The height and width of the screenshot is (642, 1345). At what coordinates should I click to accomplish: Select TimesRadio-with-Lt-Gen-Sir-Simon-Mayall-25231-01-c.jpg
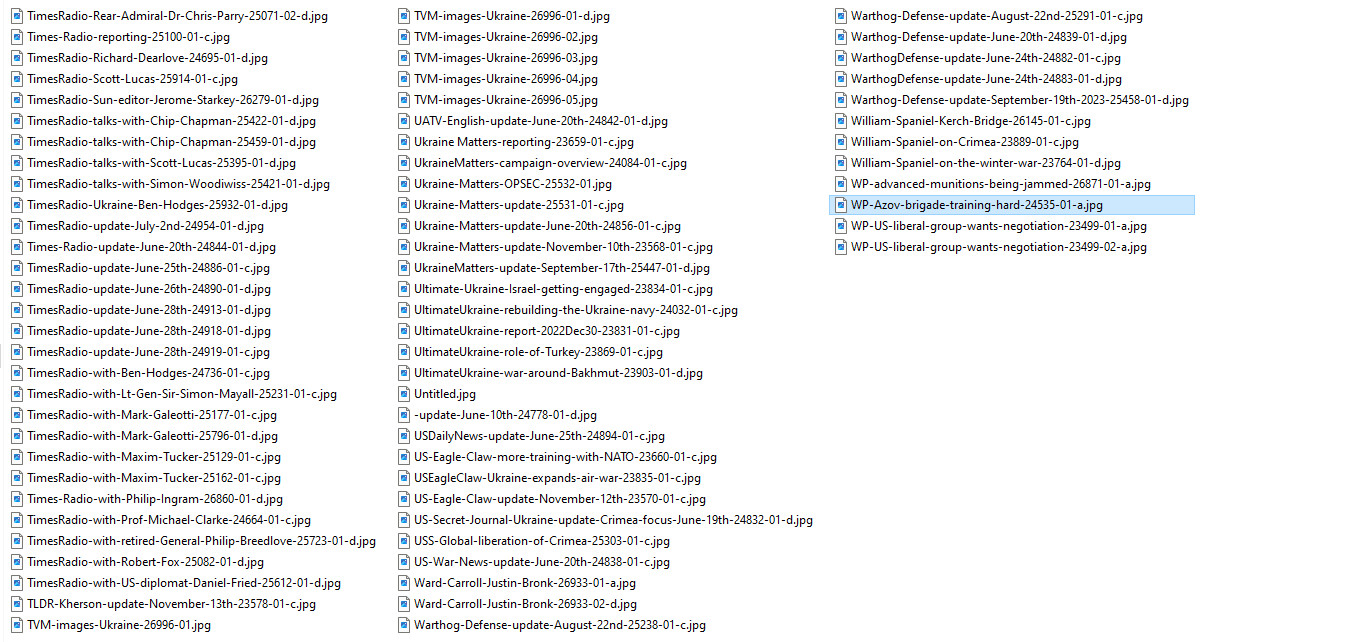tap(182, 394)
